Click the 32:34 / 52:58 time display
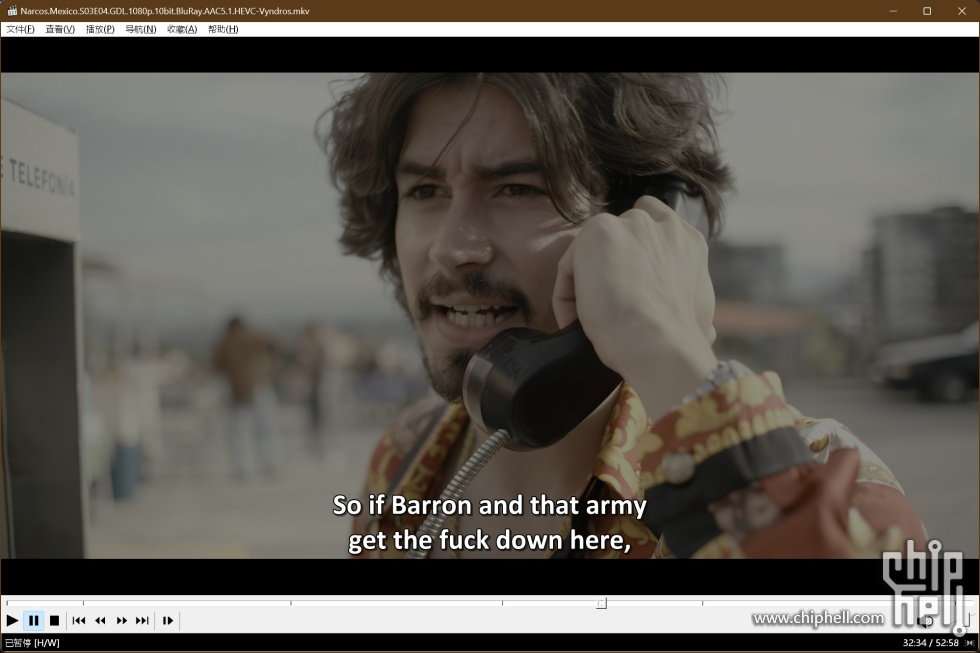 click(930, 642)
